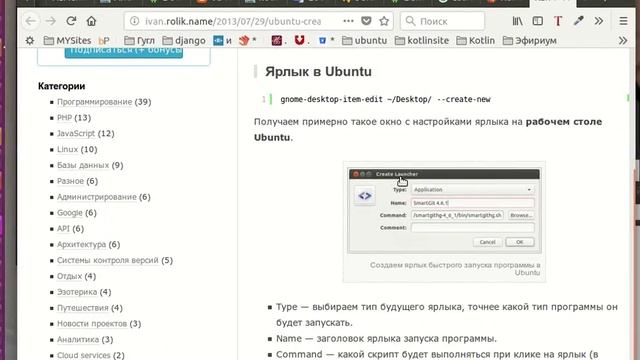Open category Google

click(x=70, y=213)
